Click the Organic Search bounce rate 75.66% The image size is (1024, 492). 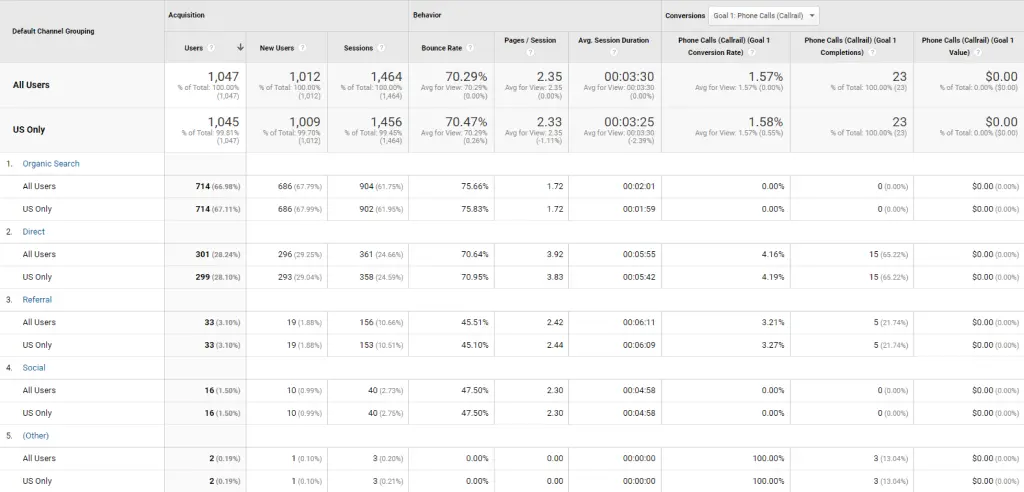tap(474, 186)
